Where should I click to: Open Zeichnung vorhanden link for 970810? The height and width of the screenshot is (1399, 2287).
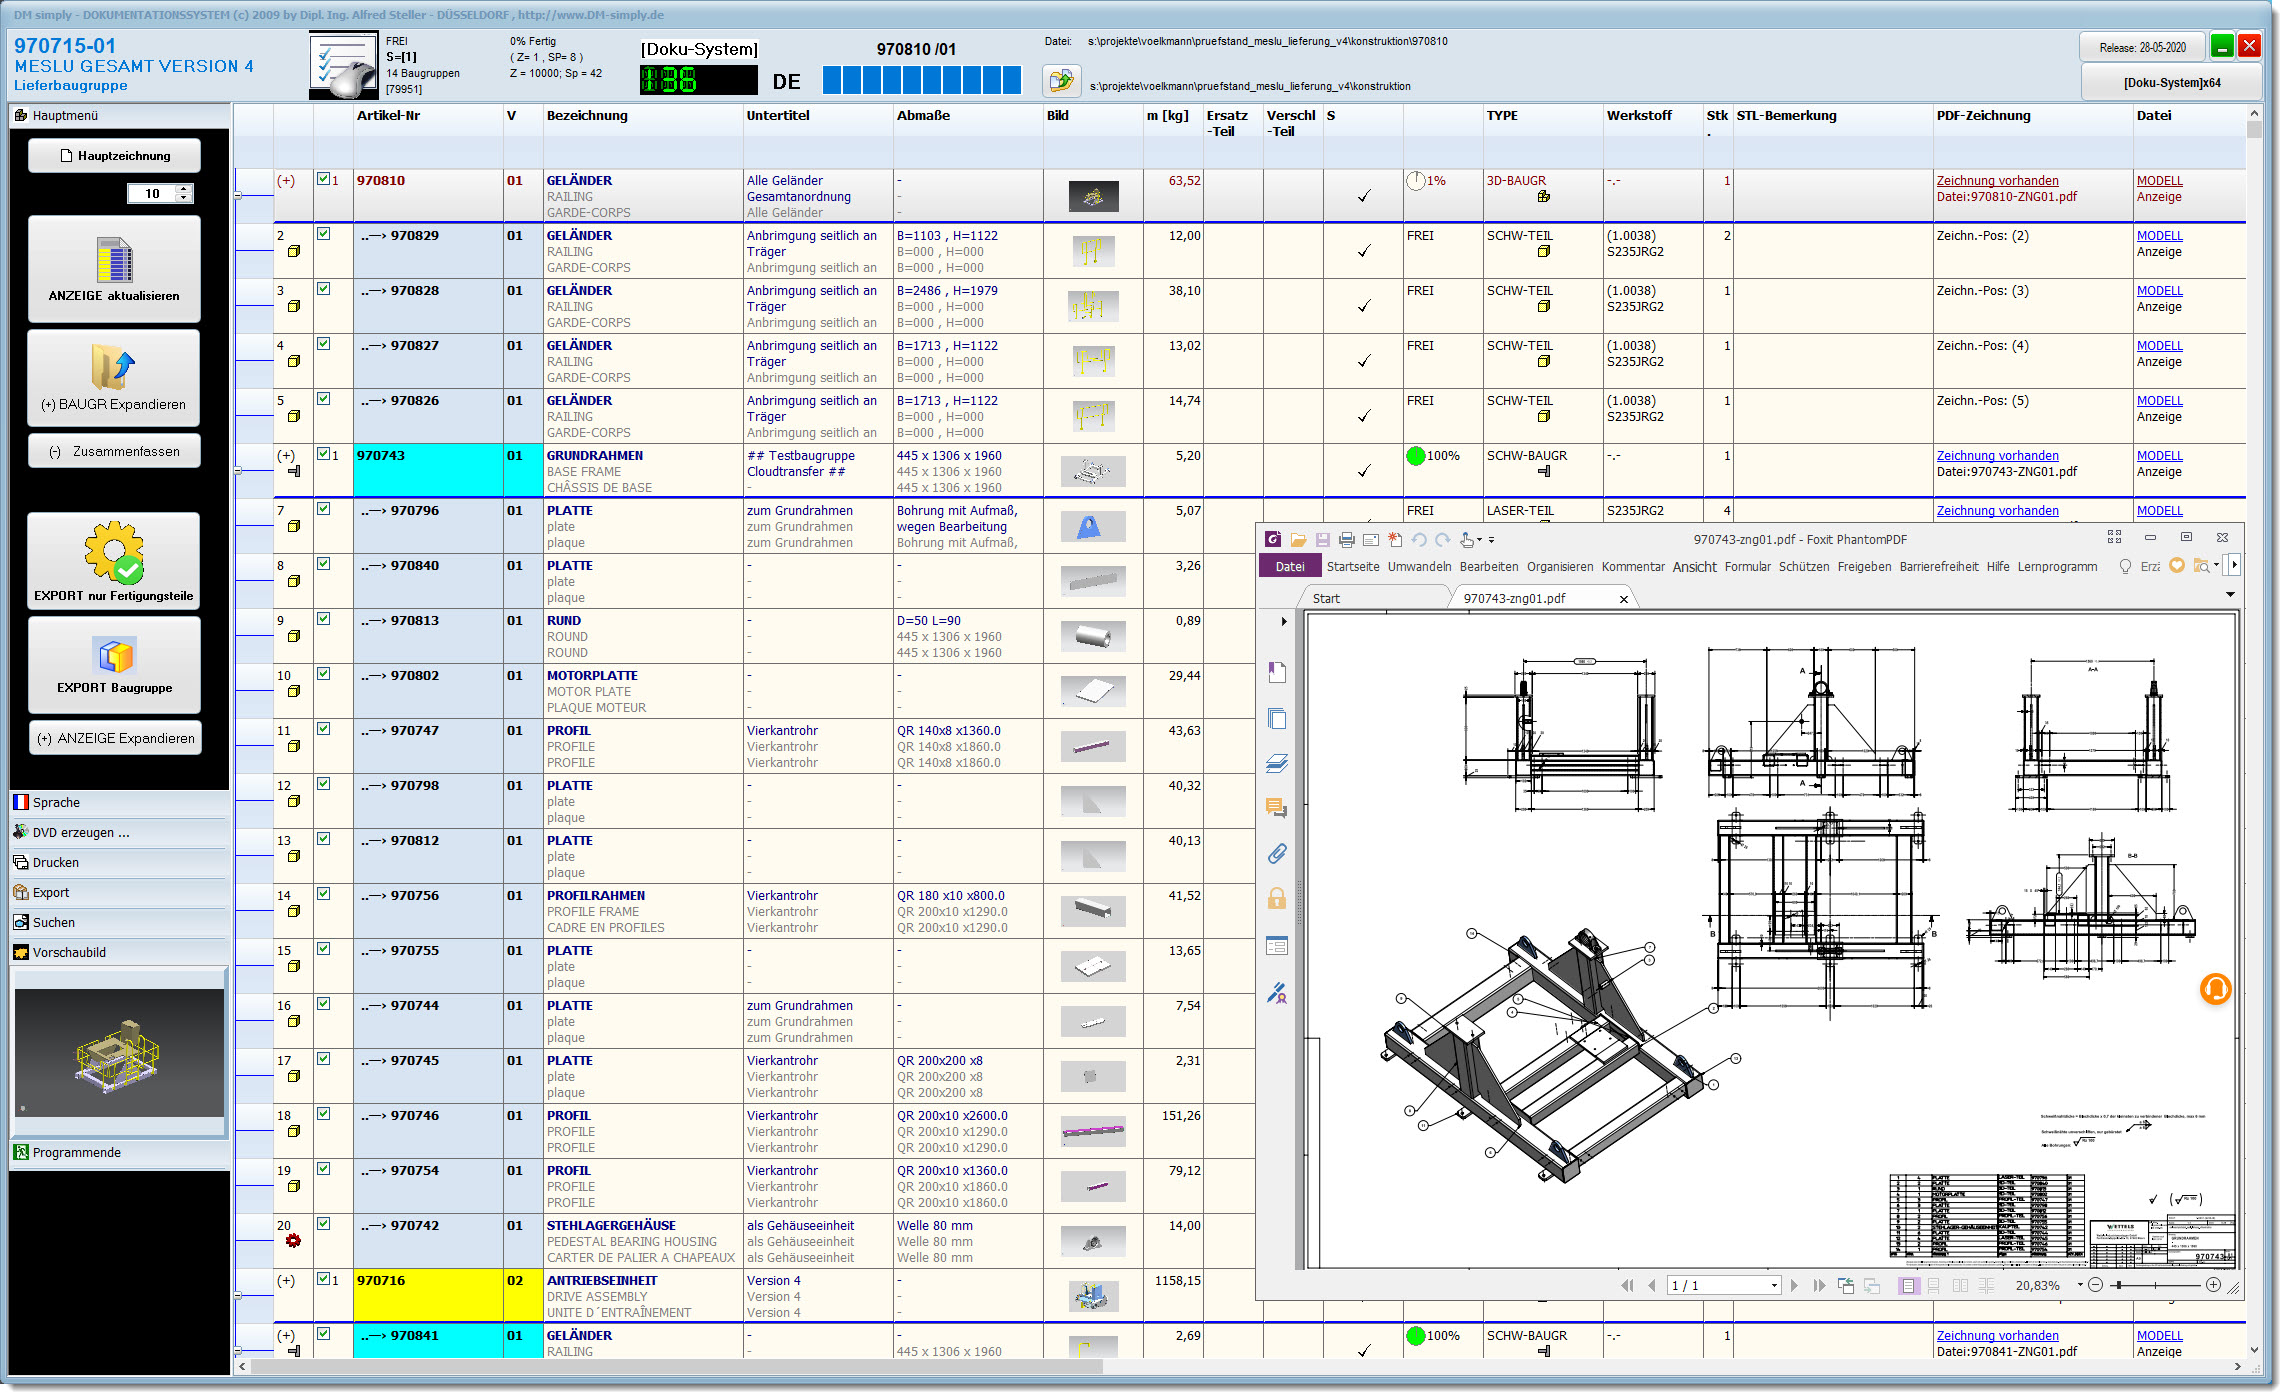(1997, 181)
